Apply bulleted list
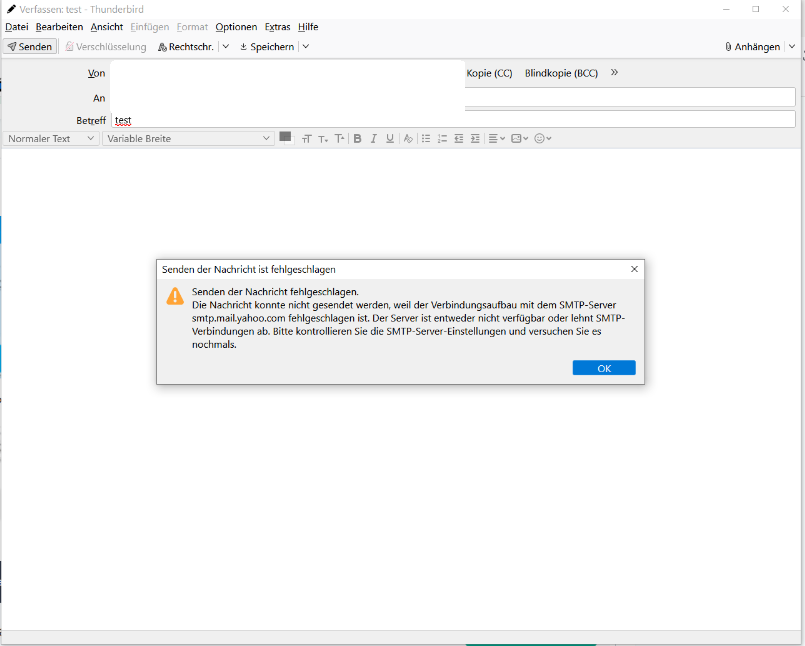Screen dimensions: 805x646 click(426, 139)
